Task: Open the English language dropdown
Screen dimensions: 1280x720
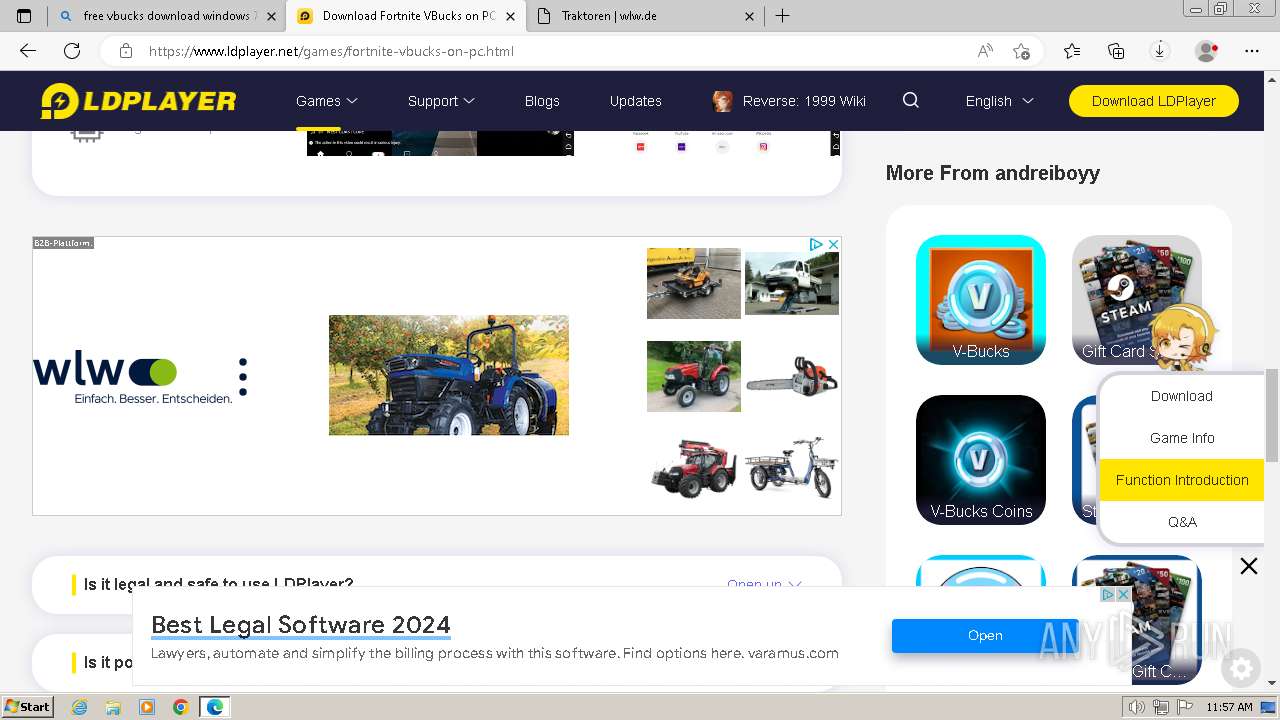Action: point(999,101)
